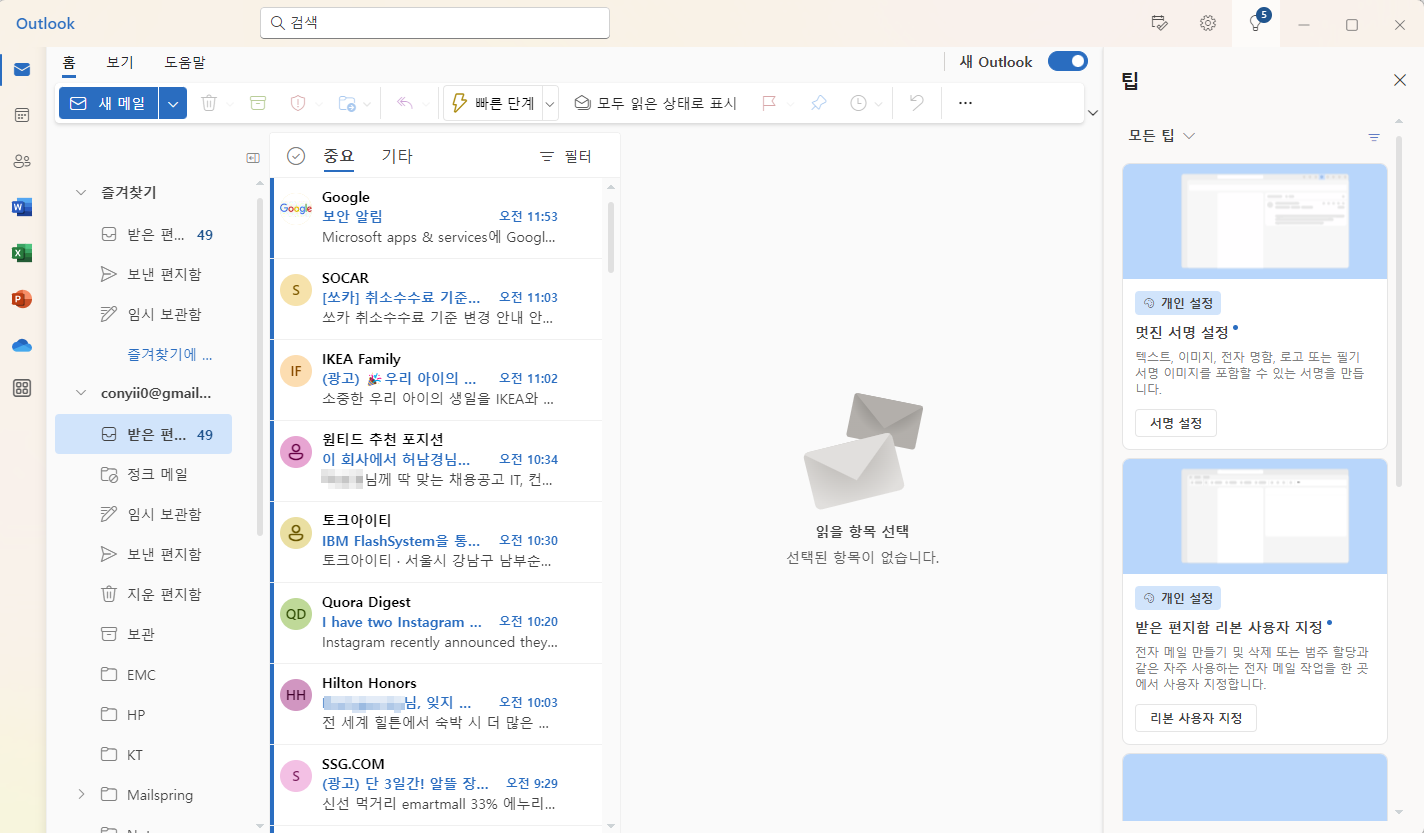Open the Calendar from the left rail
The image size is (1424, 833).
(21, 115)
